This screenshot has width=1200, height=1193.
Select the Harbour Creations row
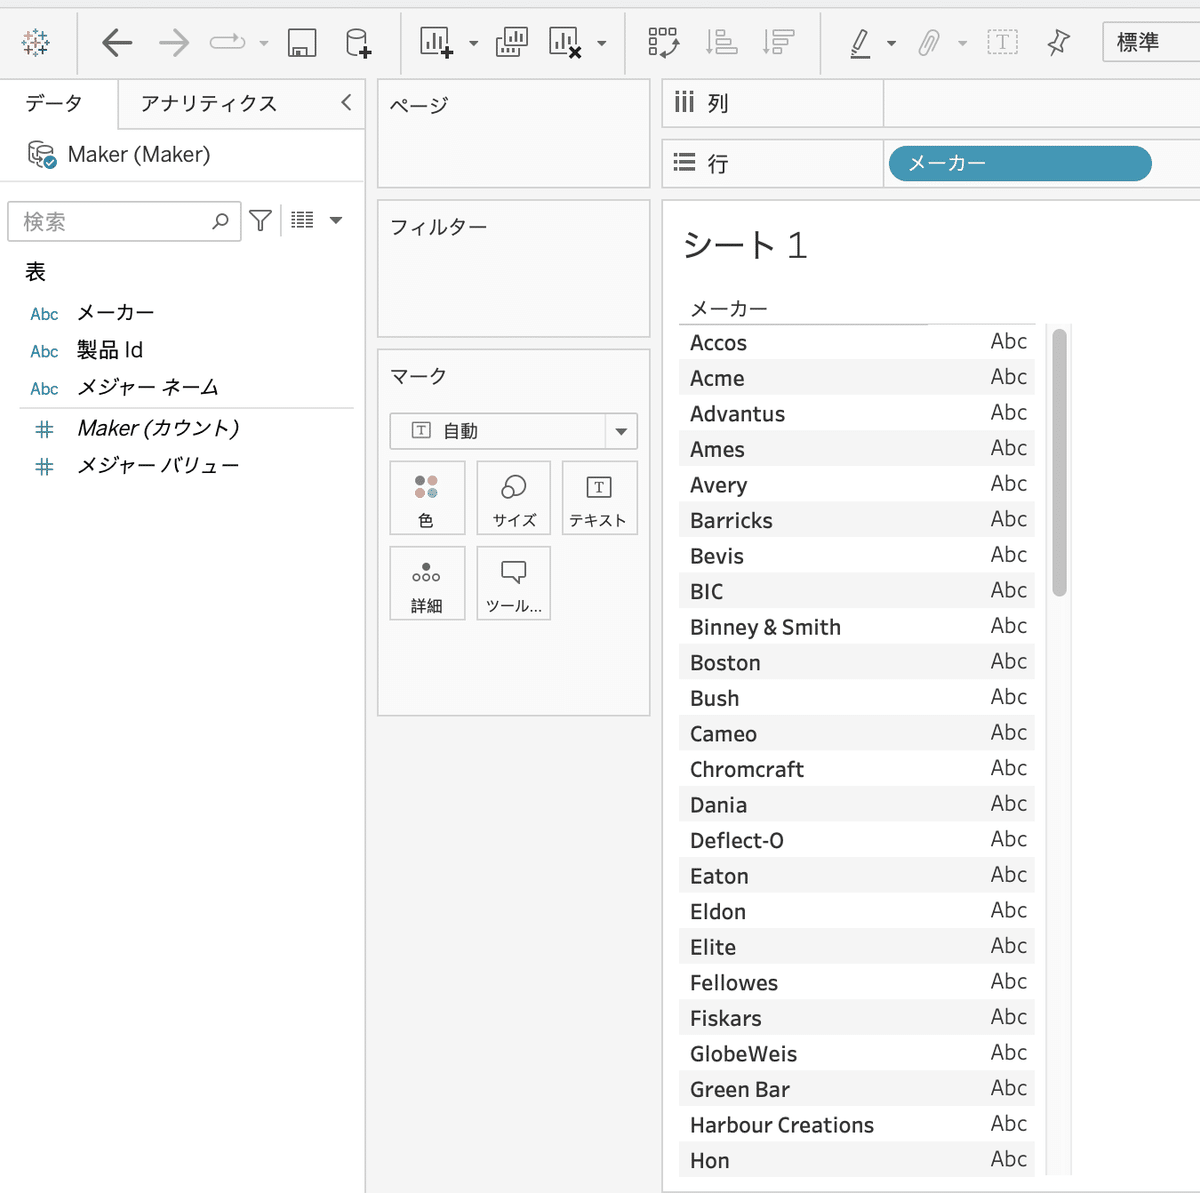856,1125
